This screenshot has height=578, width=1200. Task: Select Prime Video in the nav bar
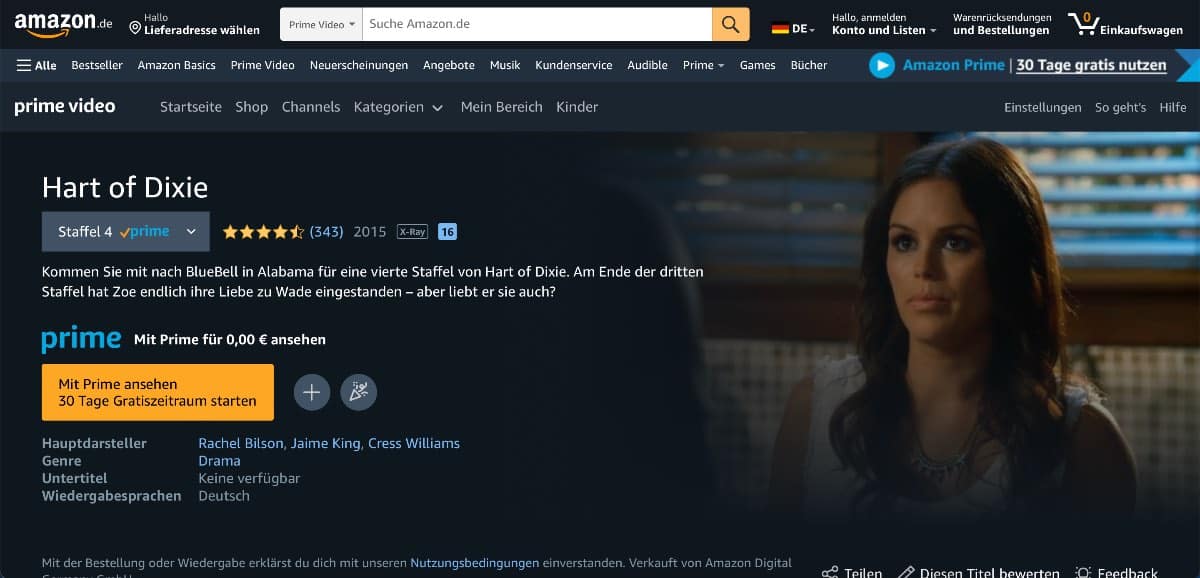click(262, 65)
